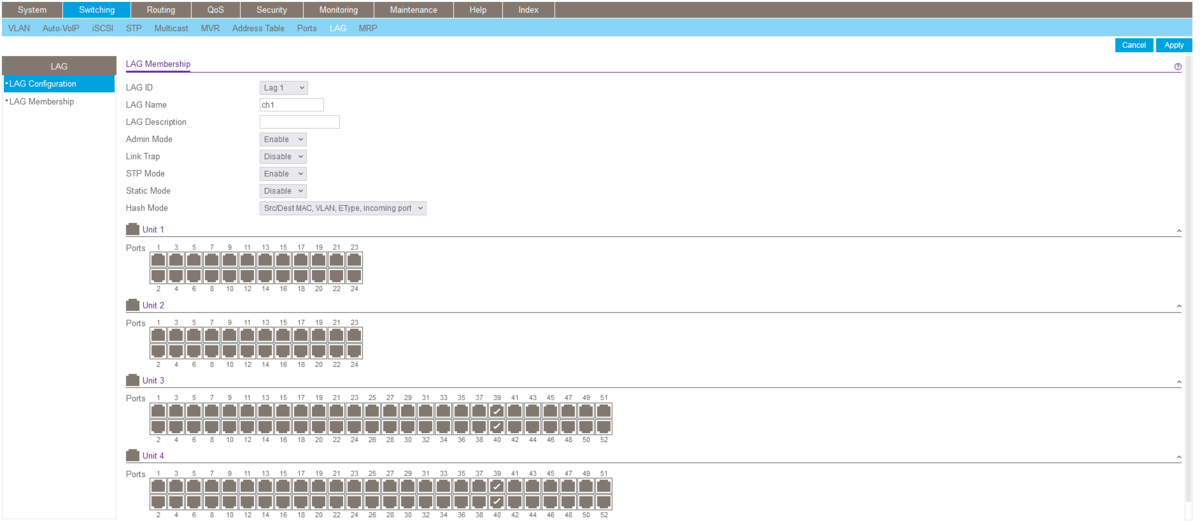
Task: Select port 25 icon in Unit 3
Action: [x=372, y=411]
